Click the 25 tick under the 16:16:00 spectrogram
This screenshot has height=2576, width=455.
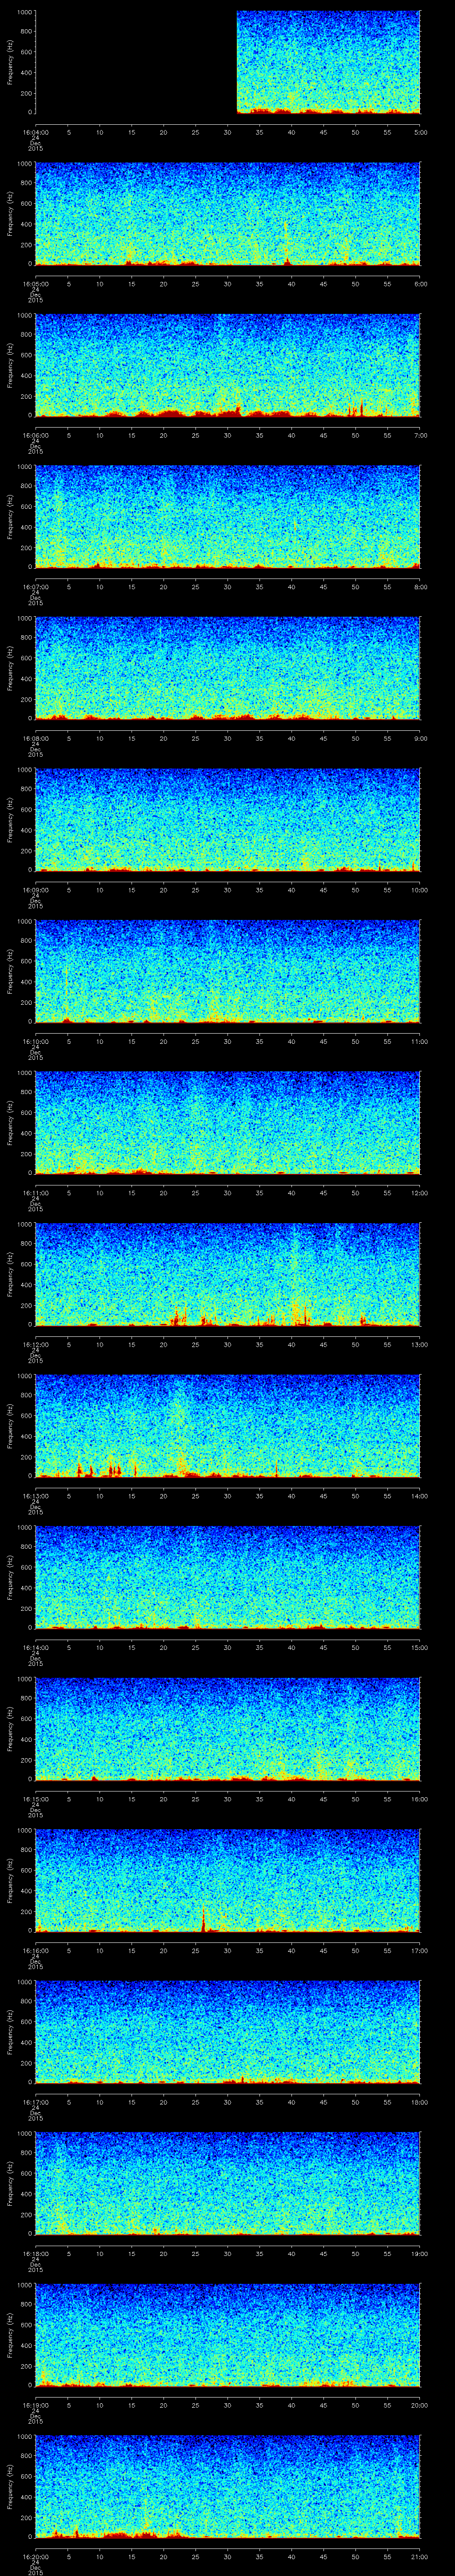coord(196,1950)
